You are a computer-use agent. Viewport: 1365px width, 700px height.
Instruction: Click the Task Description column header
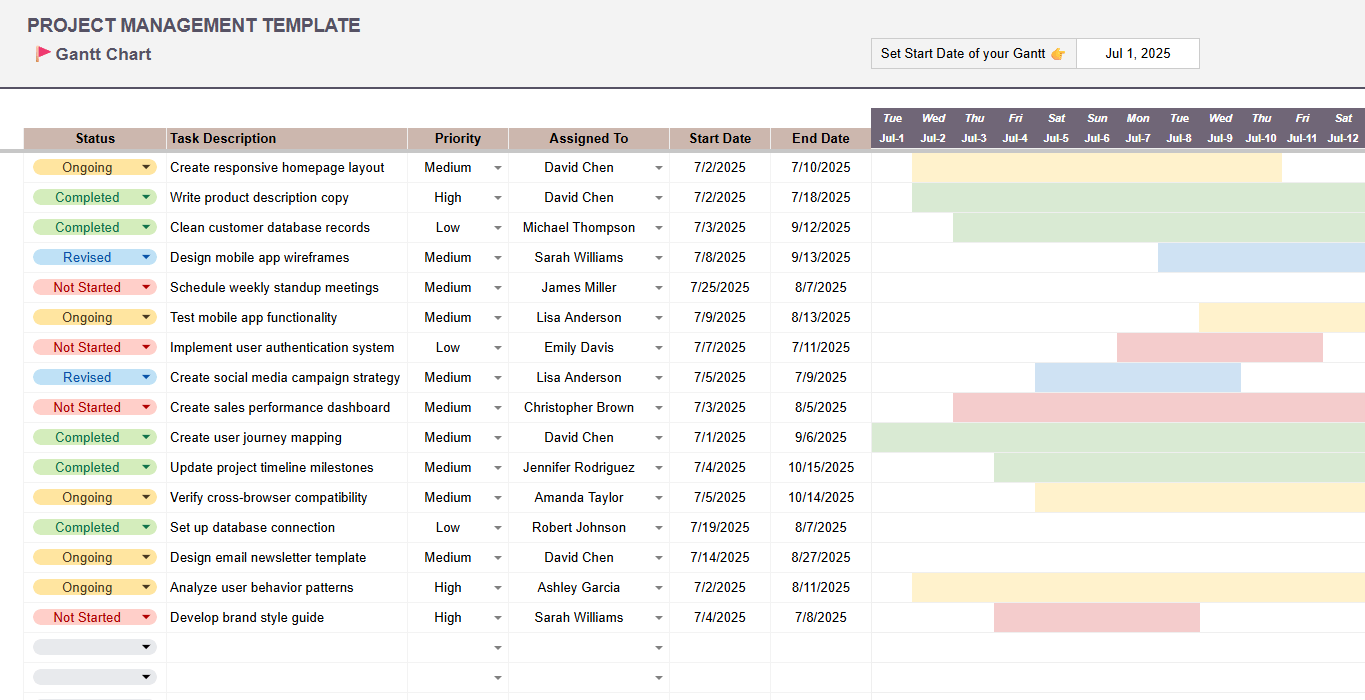(x=286, y=138)
